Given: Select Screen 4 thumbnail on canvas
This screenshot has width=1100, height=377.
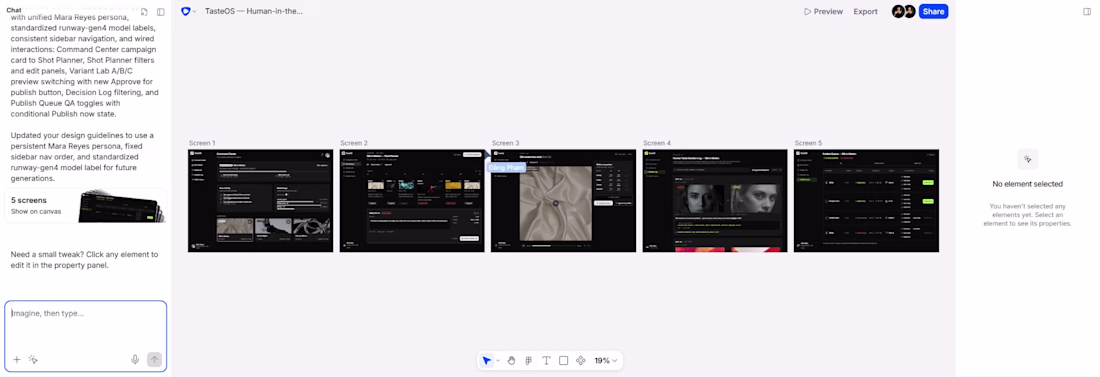Looking at the screenshot, I should tap(715, 200).
